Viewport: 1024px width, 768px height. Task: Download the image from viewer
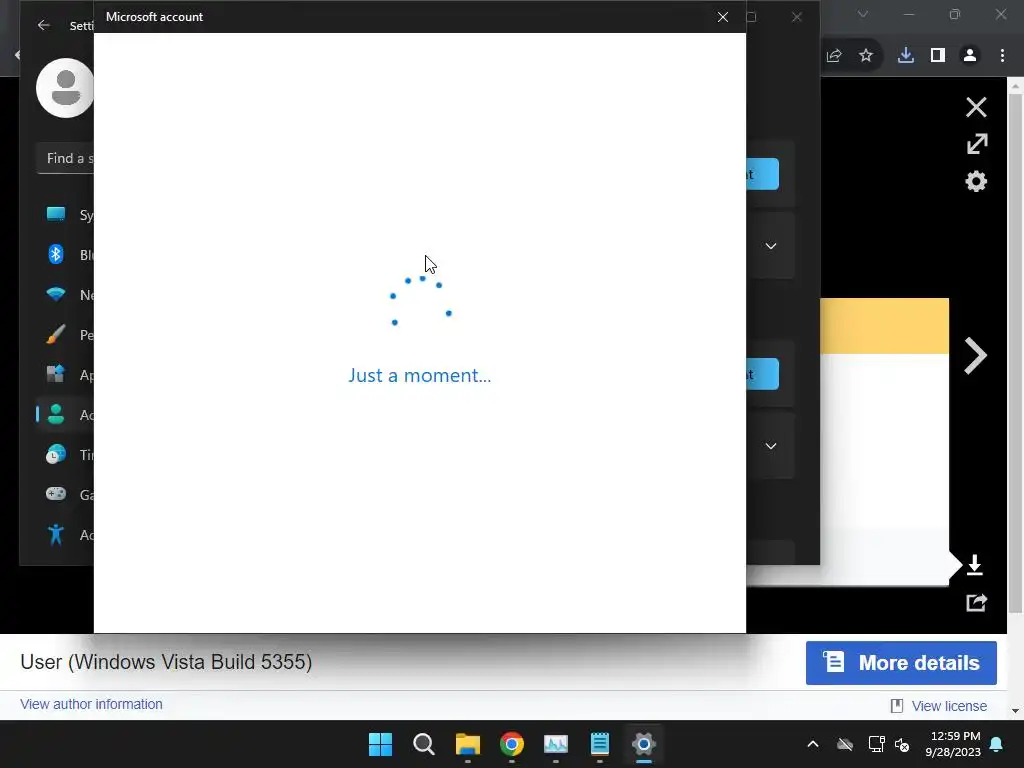(975, 565)
